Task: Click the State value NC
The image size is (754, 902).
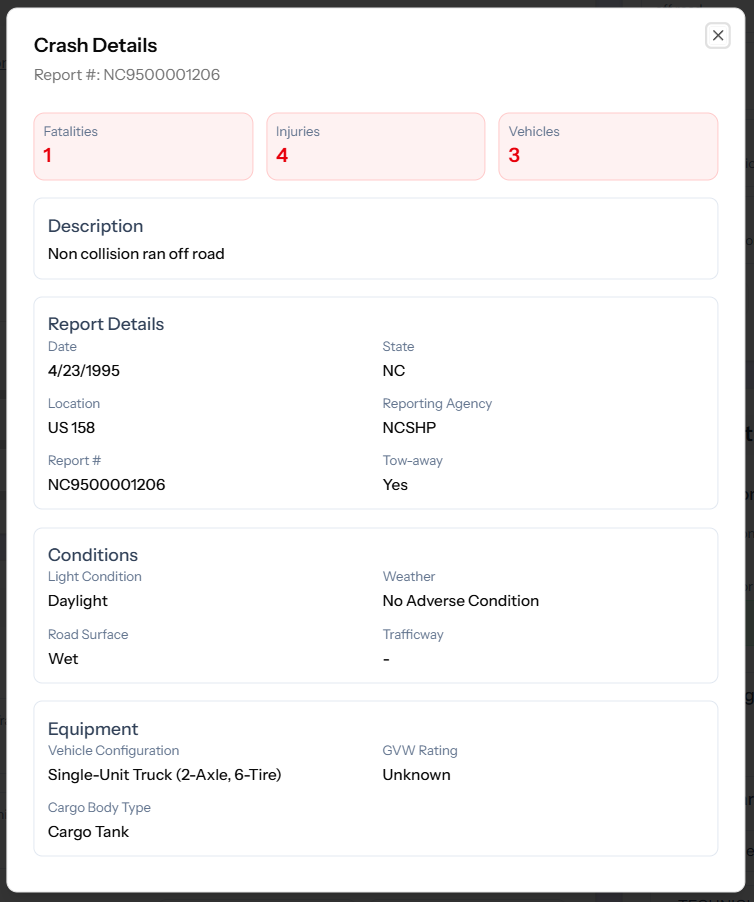Action: [394, 370]
